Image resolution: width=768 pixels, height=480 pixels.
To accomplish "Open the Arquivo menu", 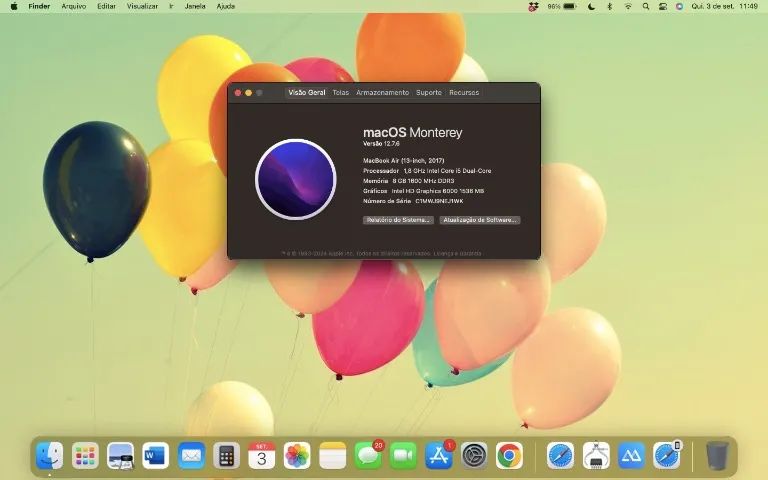I will [73, 6].
